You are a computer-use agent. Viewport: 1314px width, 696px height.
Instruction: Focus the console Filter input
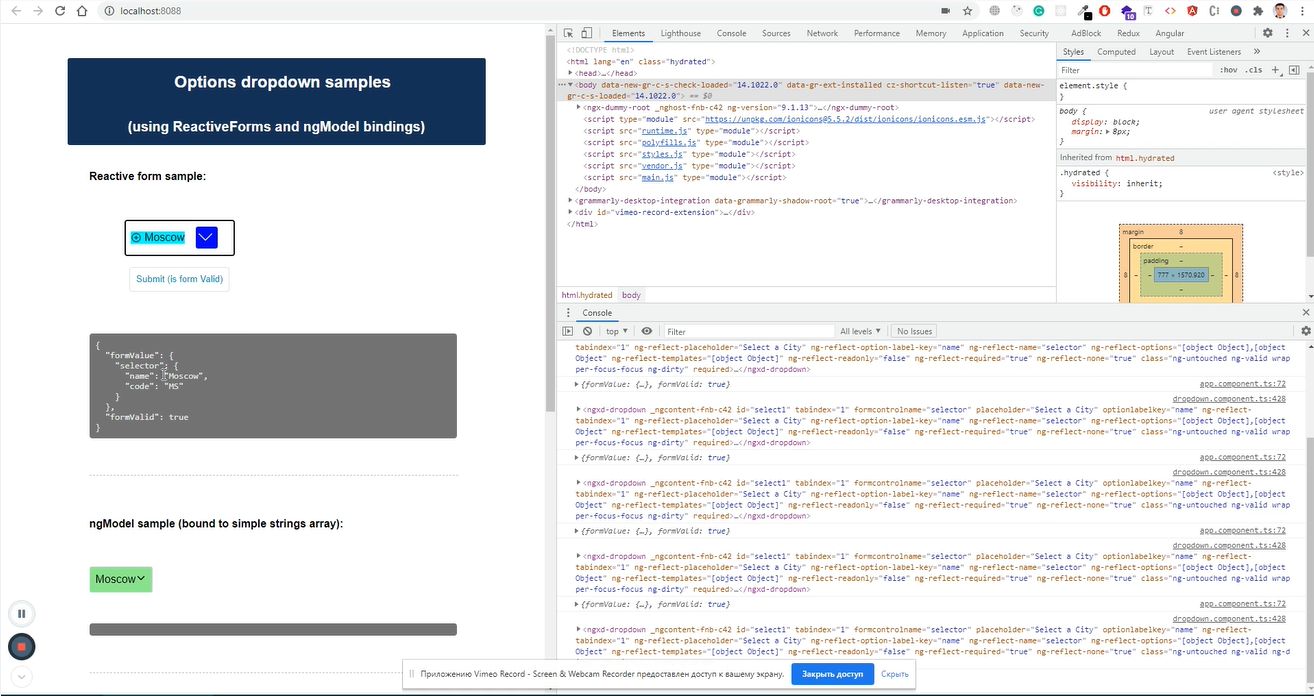point(748,331)
